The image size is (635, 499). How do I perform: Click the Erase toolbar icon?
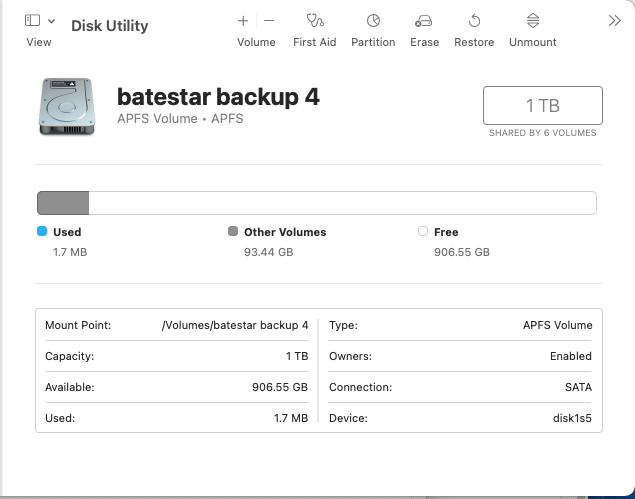point(424,21)
